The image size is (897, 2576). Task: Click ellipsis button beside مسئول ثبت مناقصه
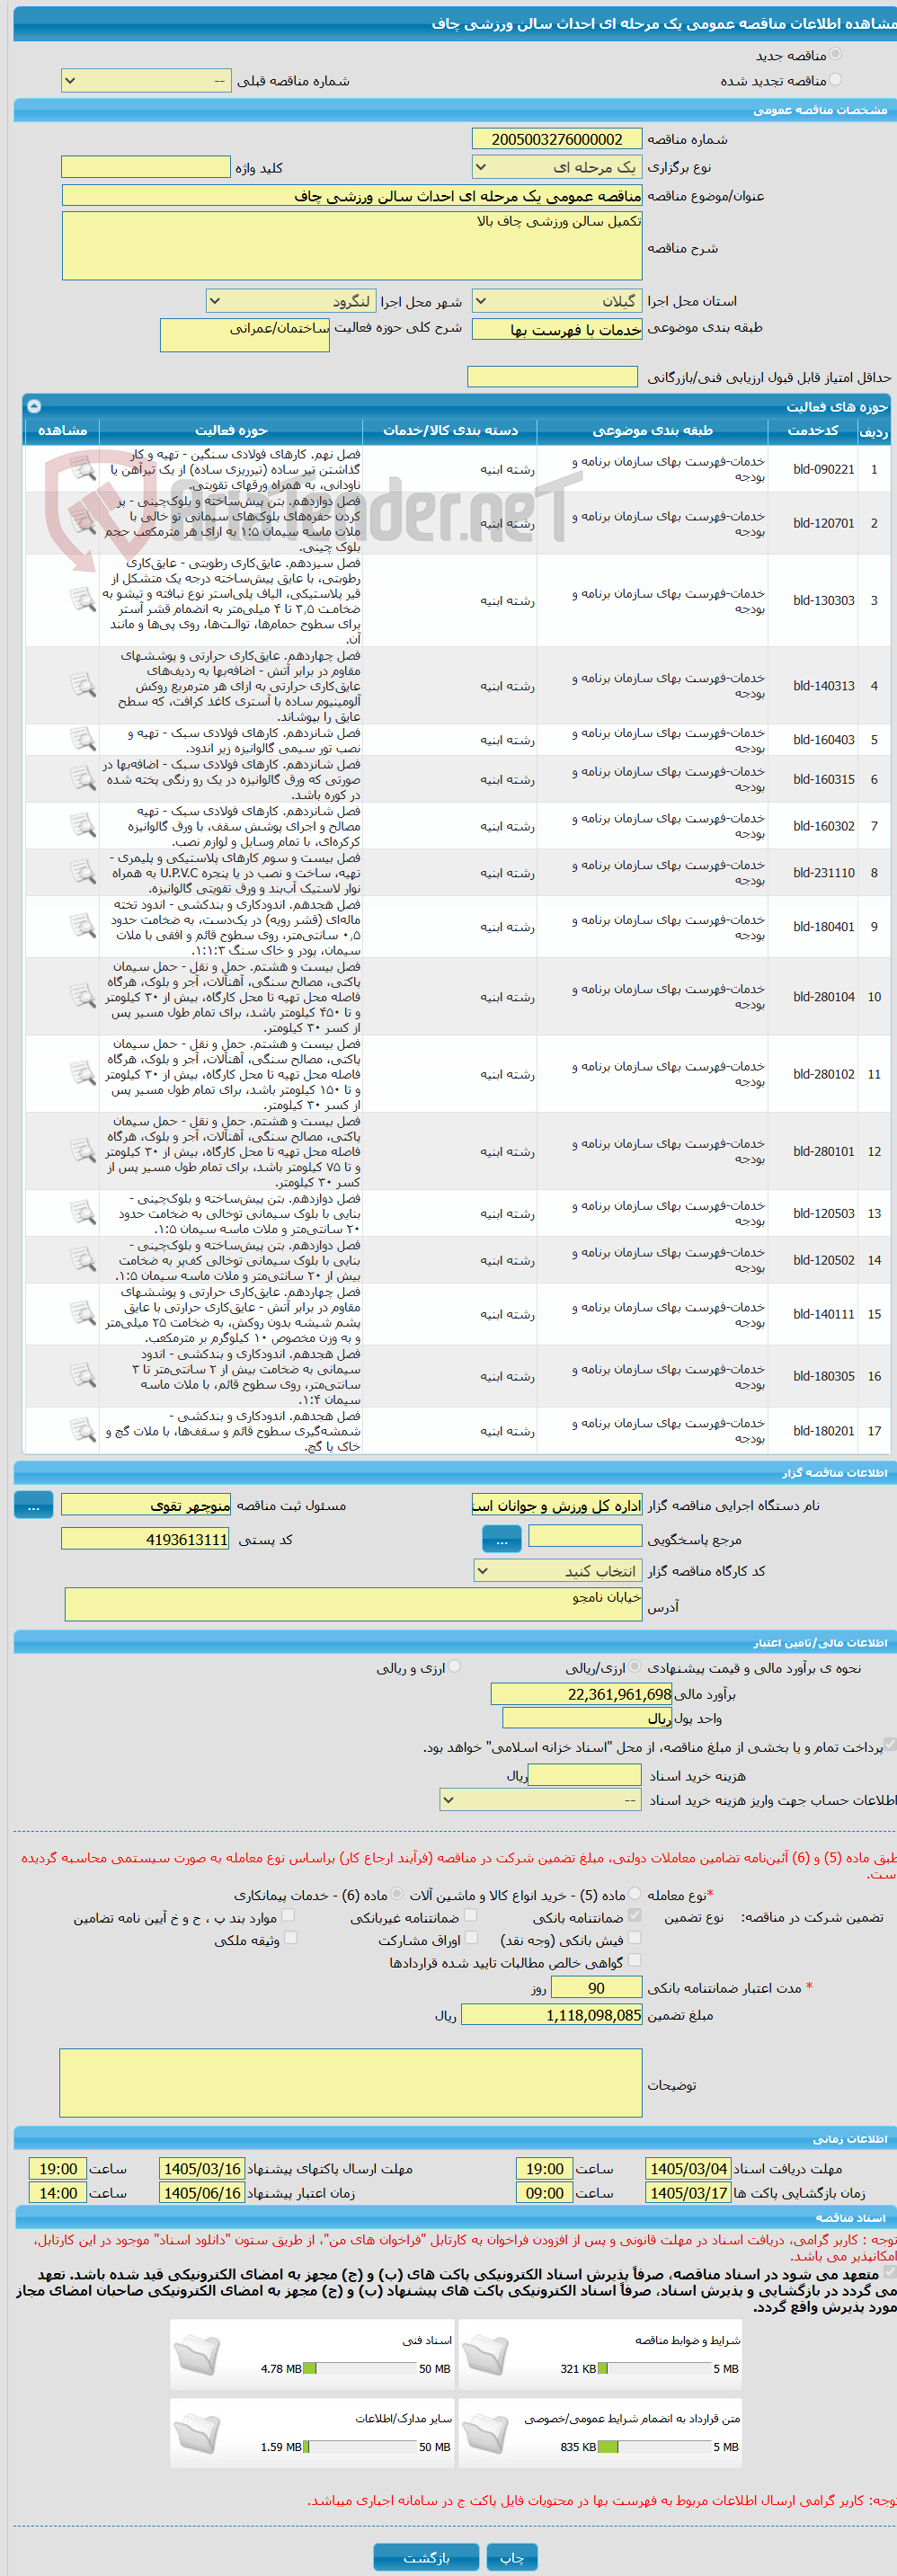[33, 1505]
